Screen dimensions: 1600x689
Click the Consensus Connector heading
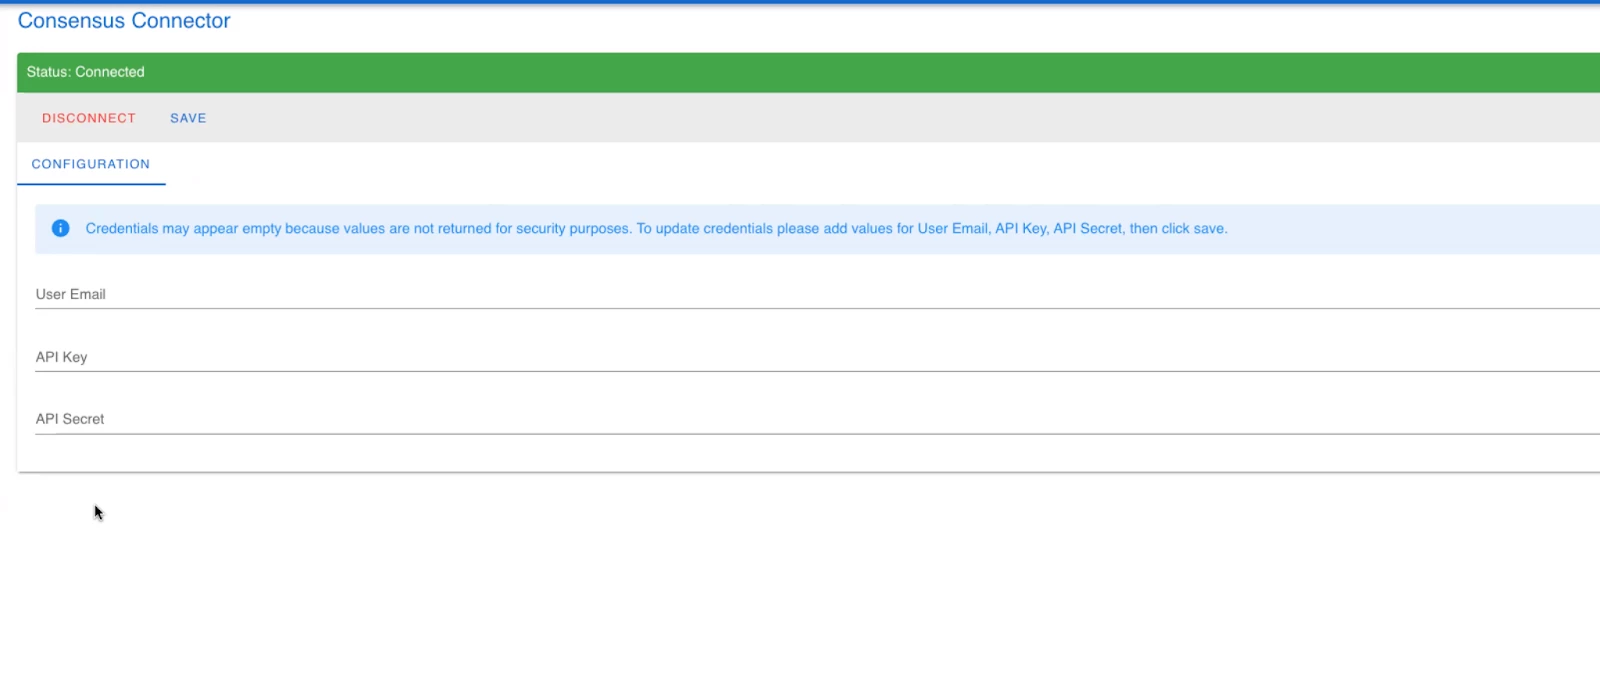[124, 21]
